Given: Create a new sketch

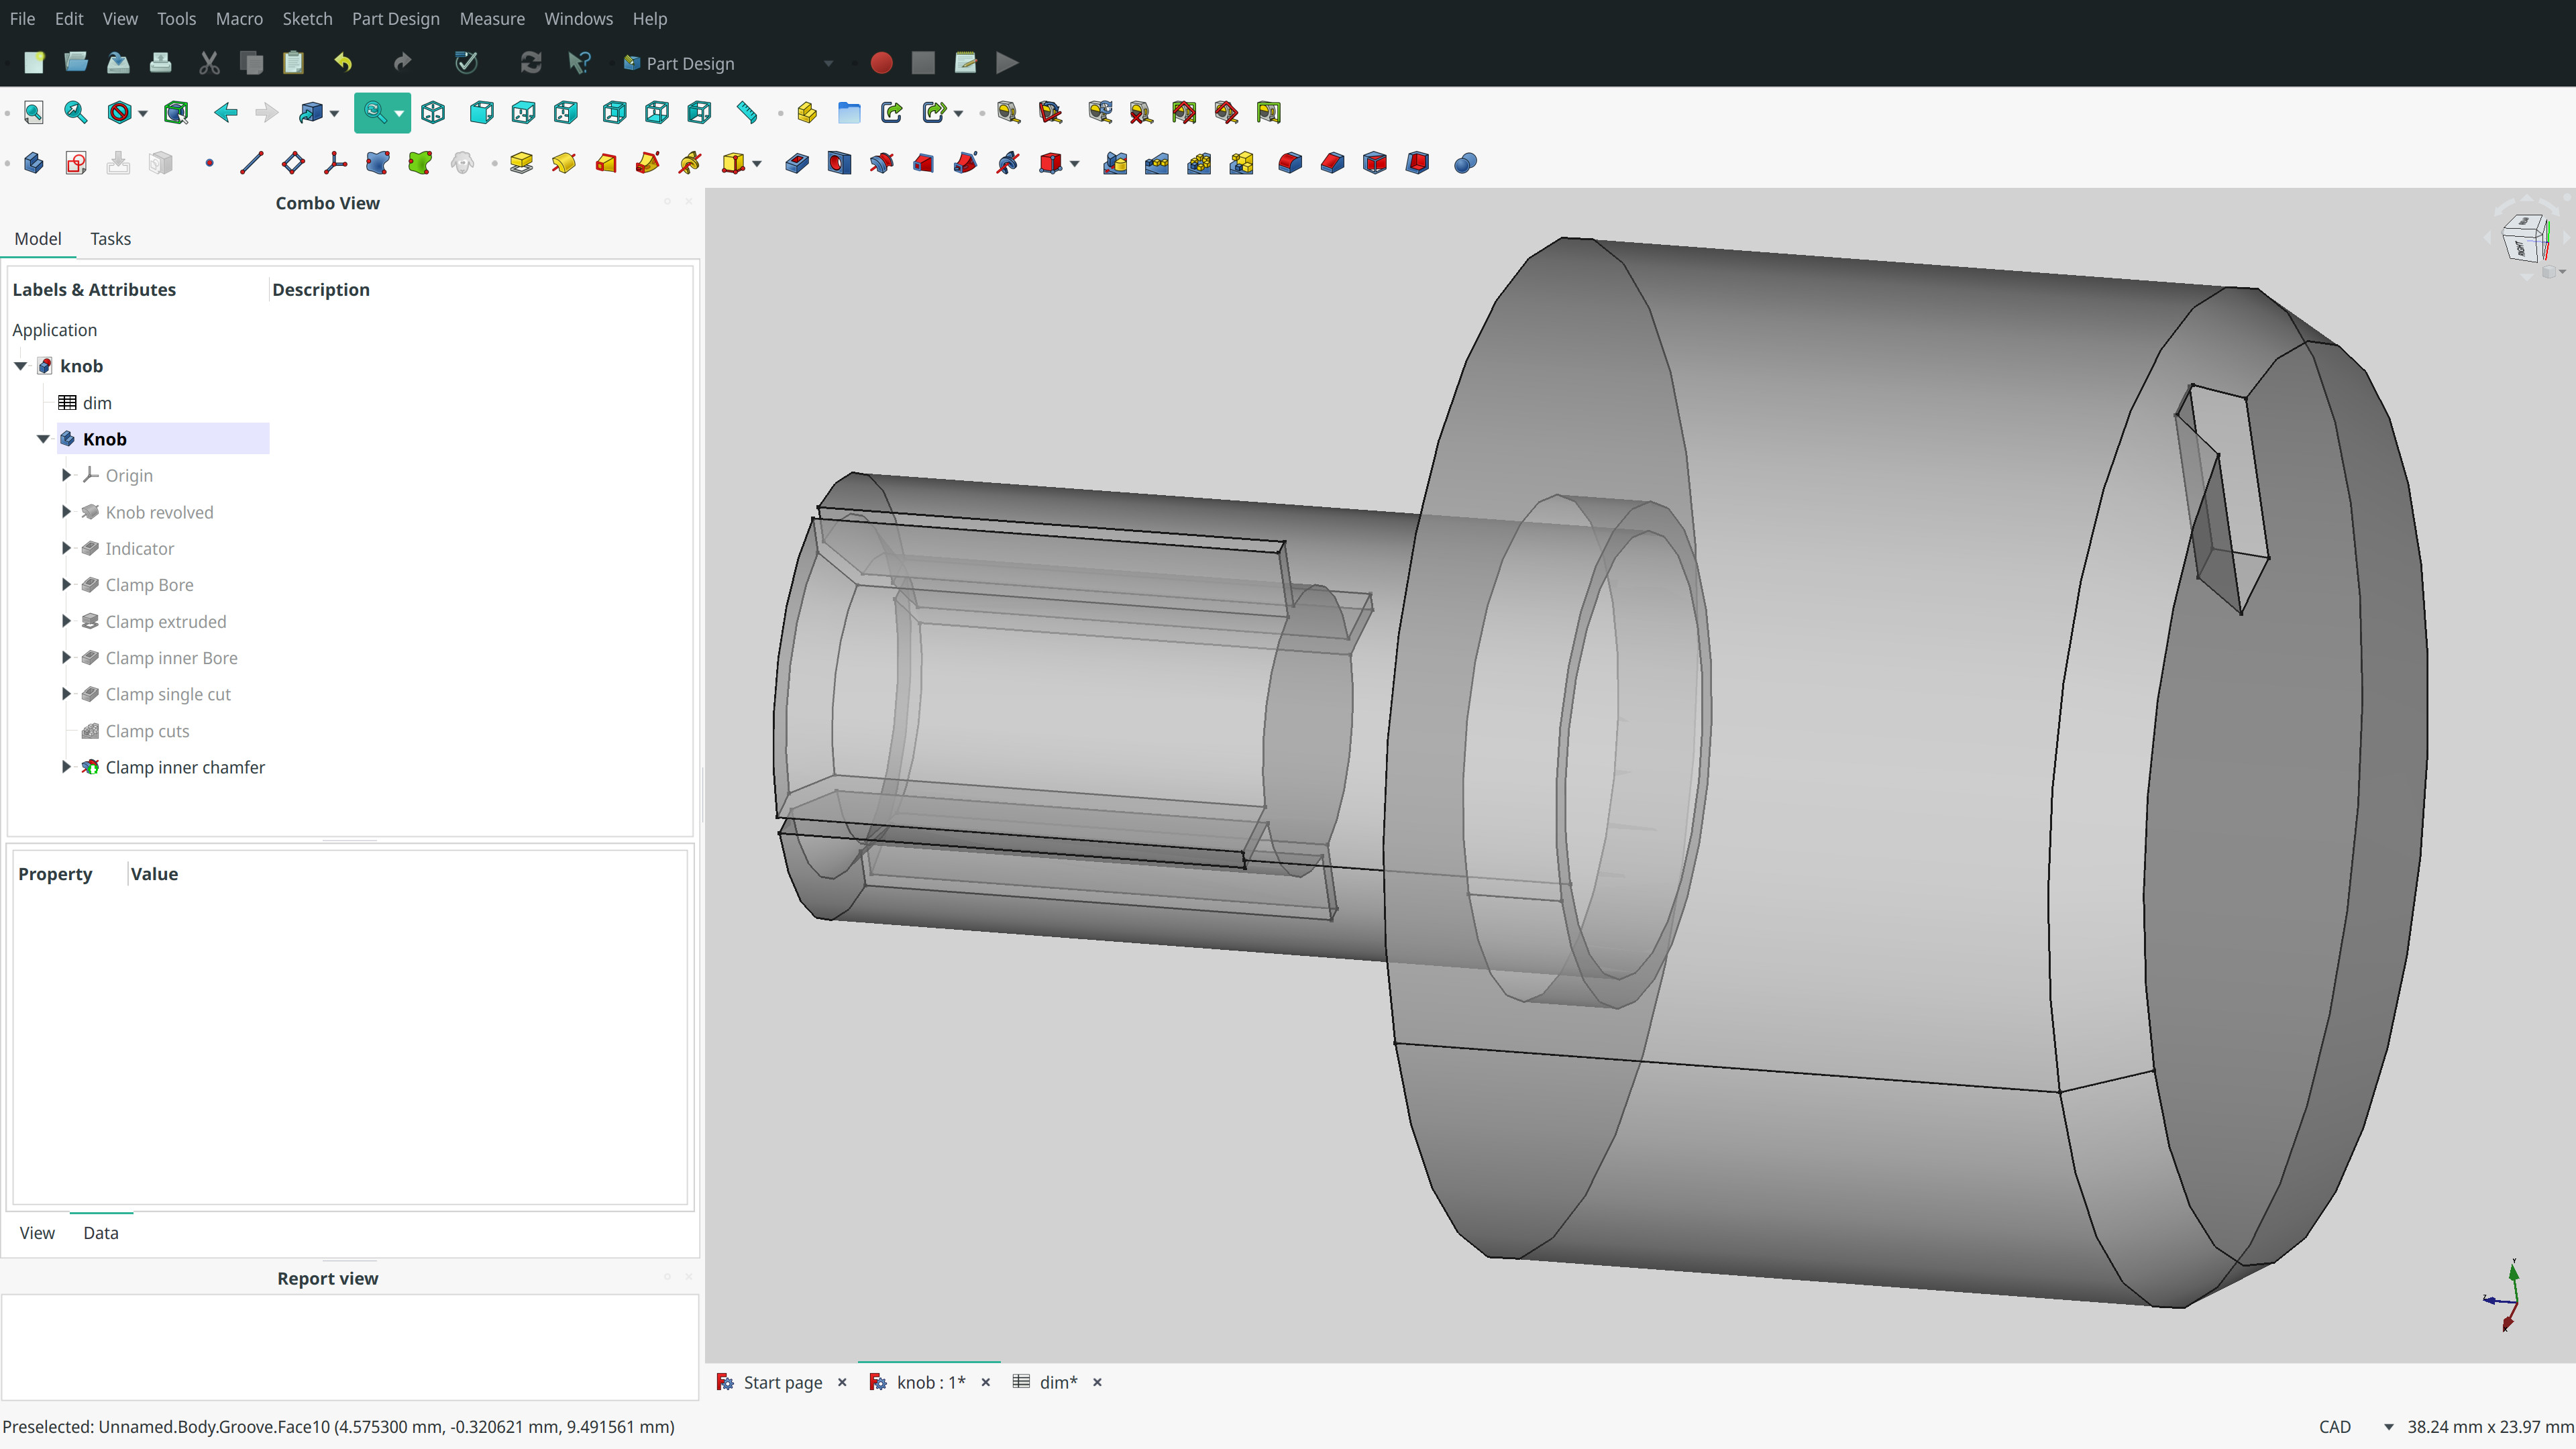Looking at the screenshot, I should coord(75,162).
